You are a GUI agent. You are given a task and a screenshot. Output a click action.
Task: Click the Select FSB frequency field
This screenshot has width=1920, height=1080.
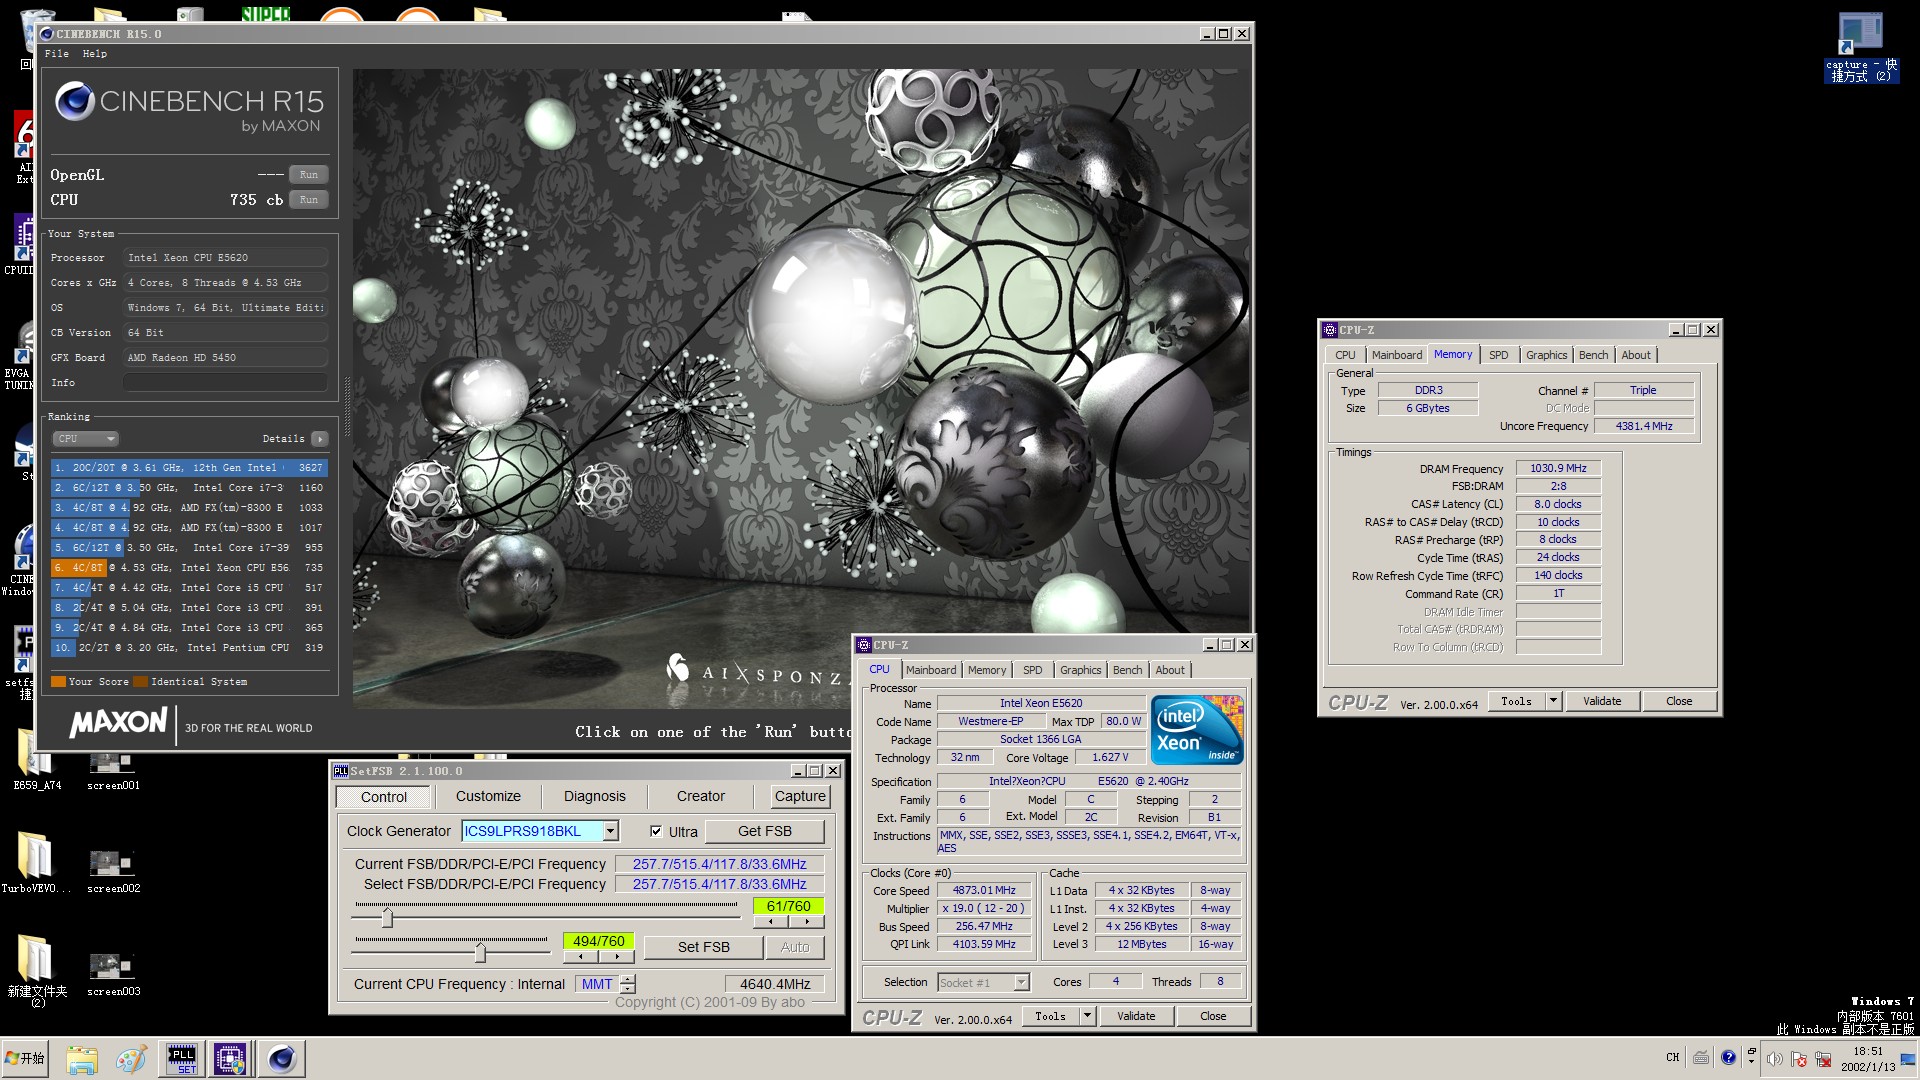click(x=719, y=884)
